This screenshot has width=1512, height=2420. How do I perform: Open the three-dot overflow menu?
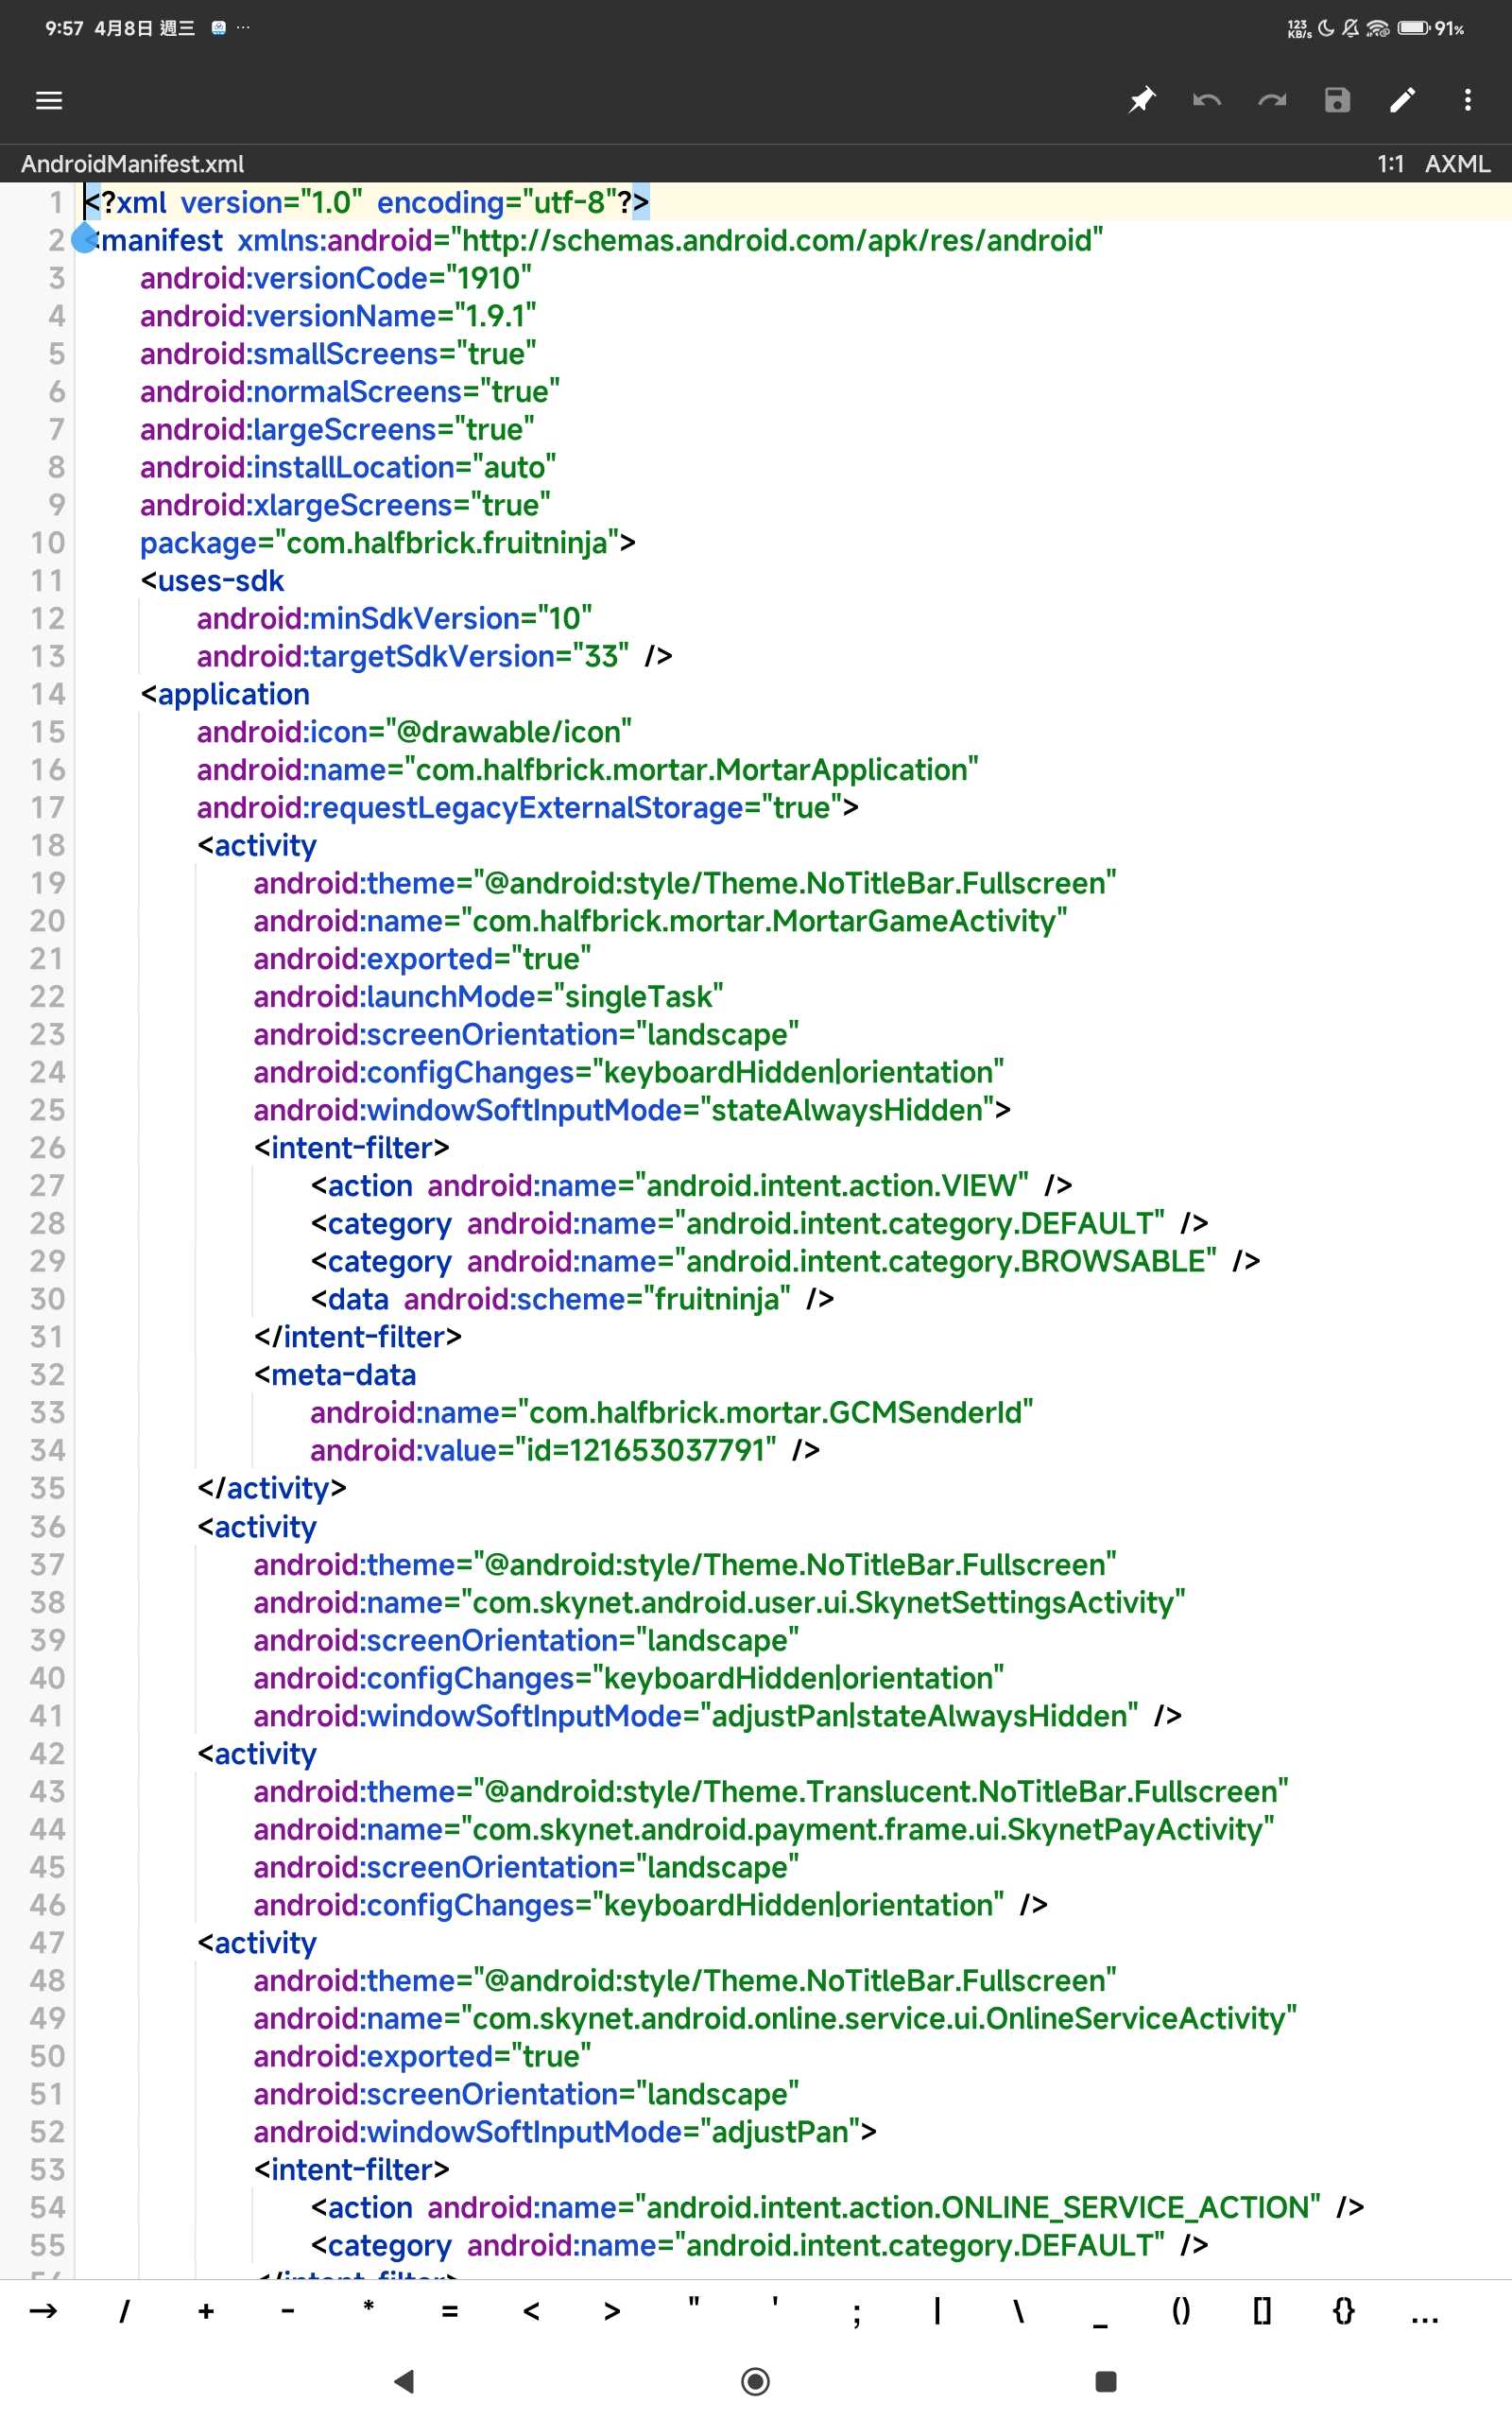click(1467, 100)
